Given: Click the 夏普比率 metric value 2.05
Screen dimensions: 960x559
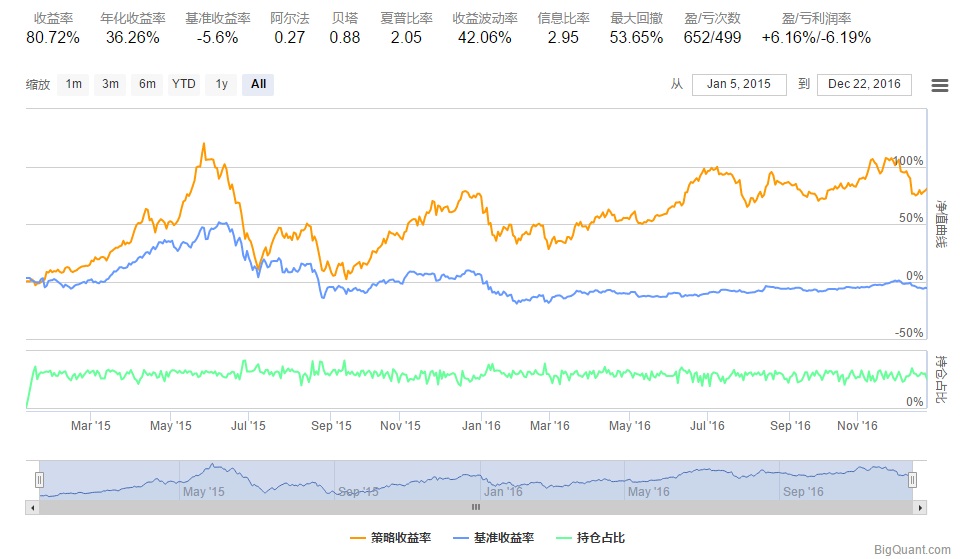Looking at the screenshot, I should pyautogui.click(x=406, y=38).
